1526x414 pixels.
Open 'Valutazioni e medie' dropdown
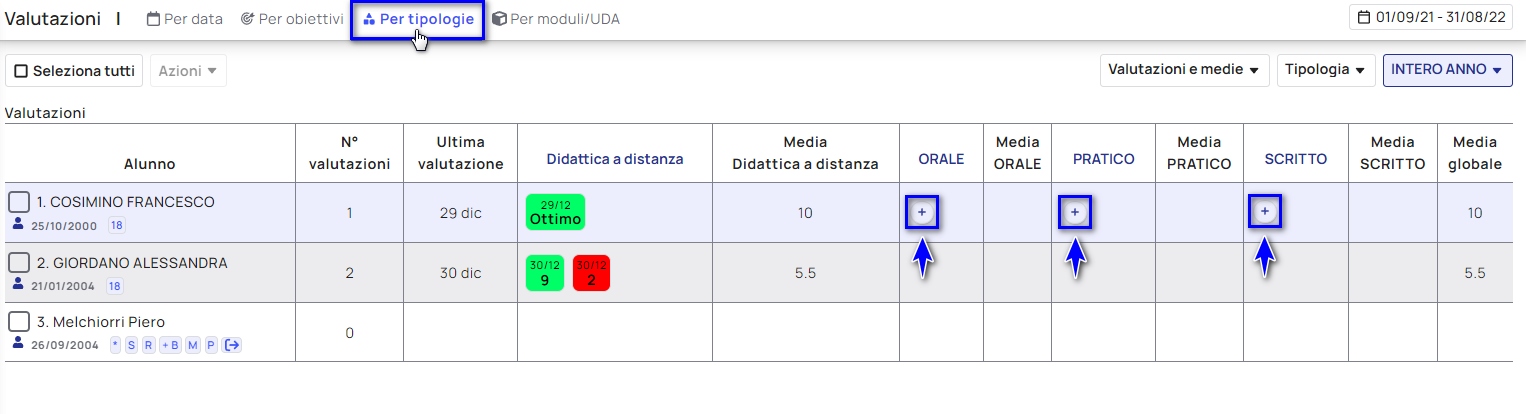click(1184, 70)
